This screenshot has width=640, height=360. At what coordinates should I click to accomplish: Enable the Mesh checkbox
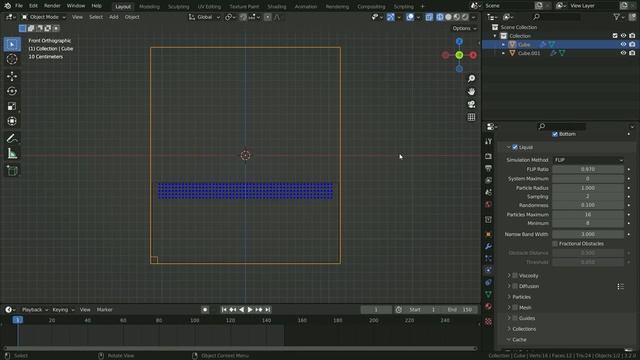click(x=515, y=307)
